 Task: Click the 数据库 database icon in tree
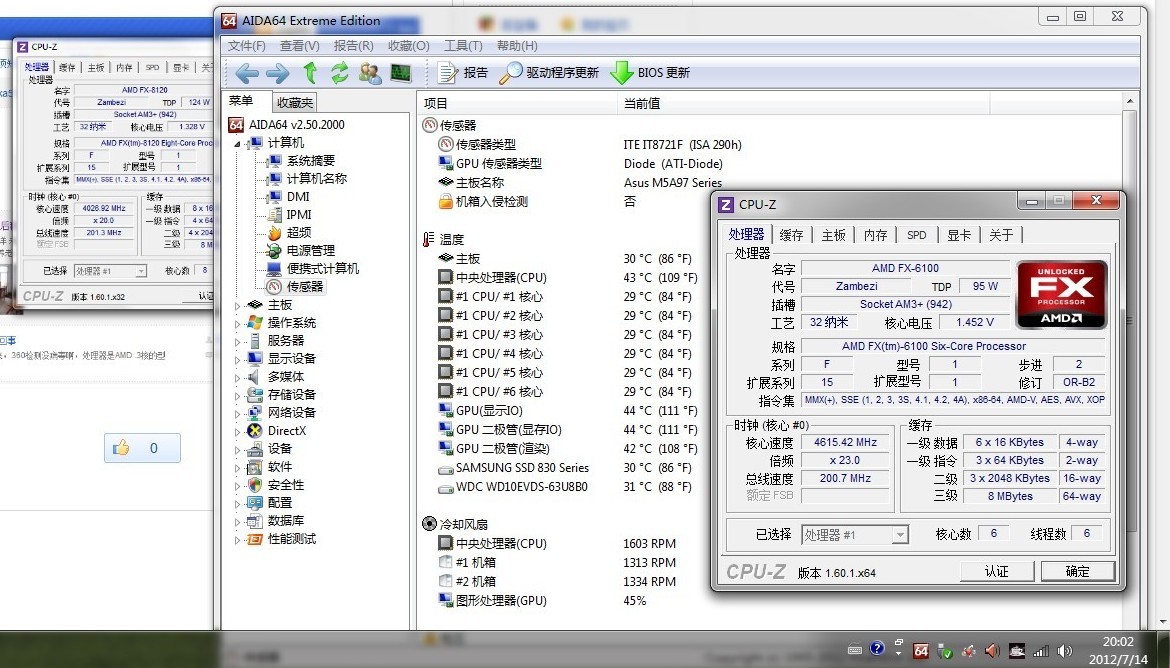(255, 520)
